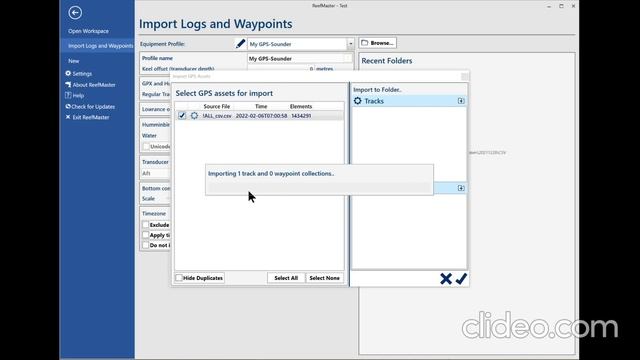Click the About ReefMaster icon
Screen dimensions: 640x360
tap(68, 84)
